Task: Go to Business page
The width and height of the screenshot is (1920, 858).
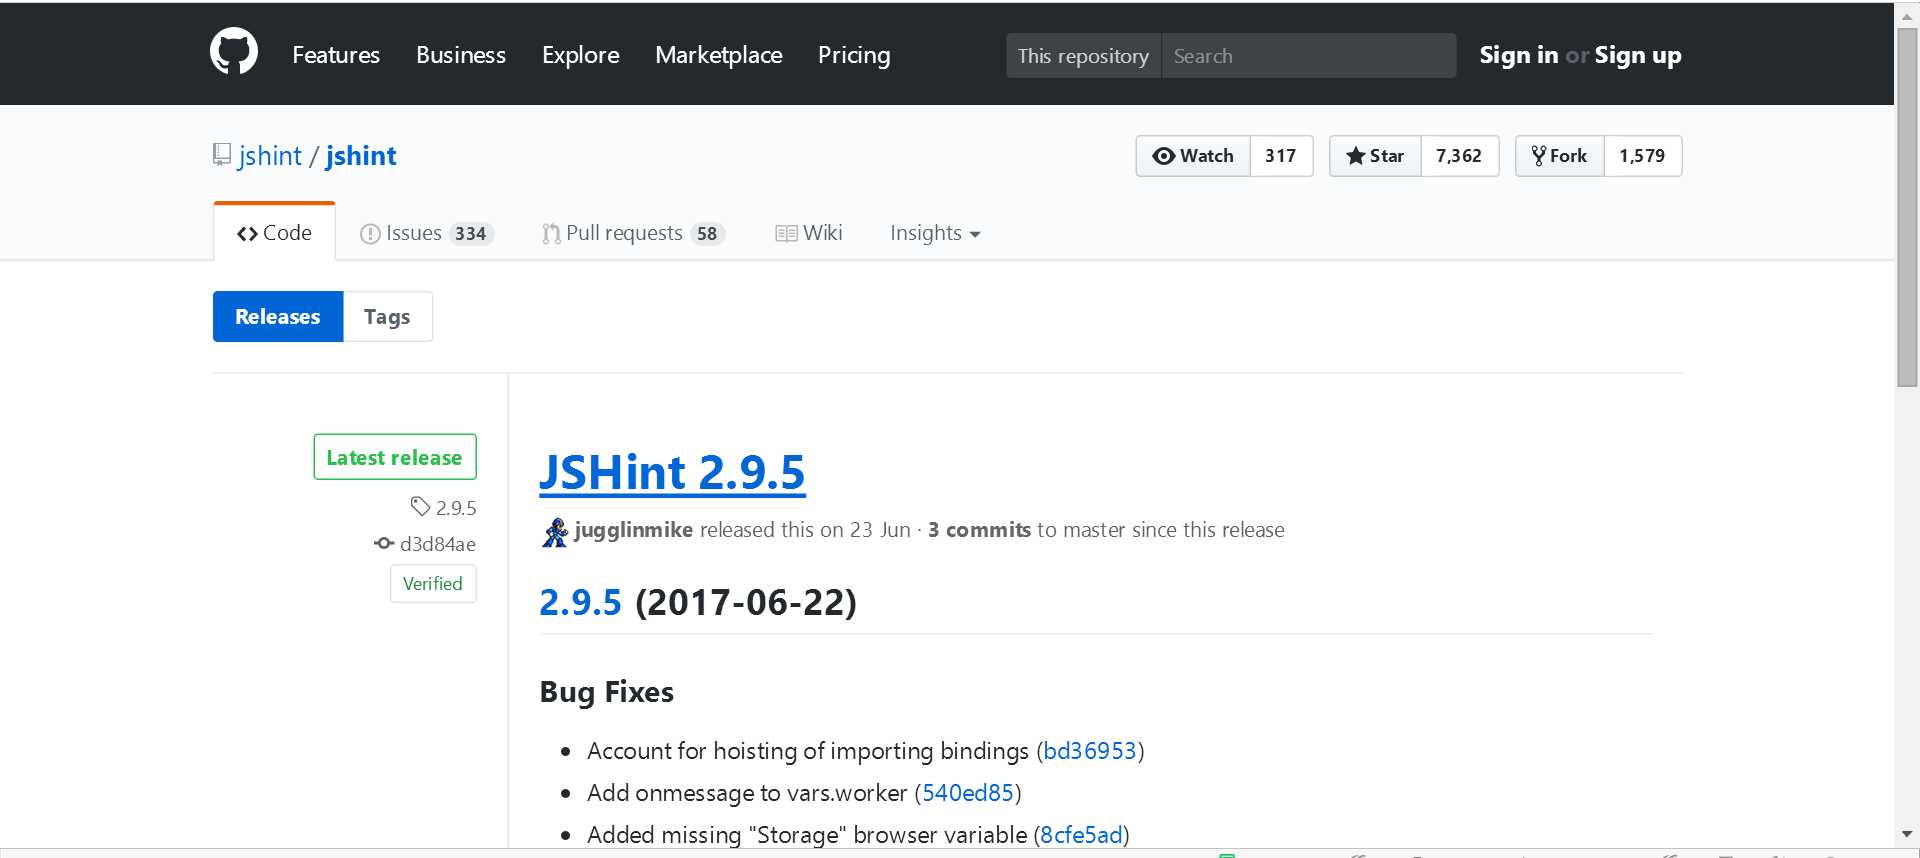Action: [x=461, y=55]
